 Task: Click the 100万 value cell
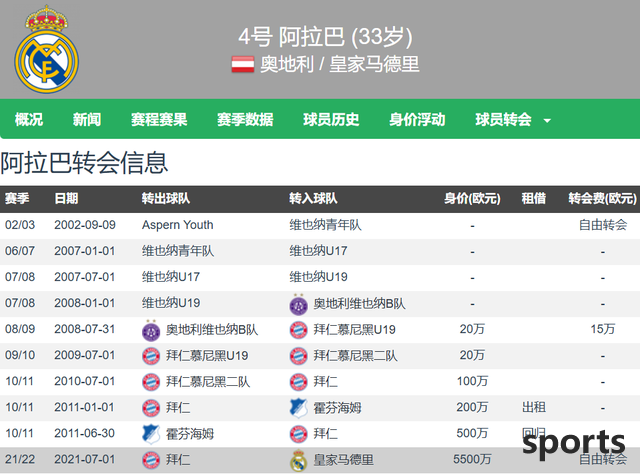472,381
